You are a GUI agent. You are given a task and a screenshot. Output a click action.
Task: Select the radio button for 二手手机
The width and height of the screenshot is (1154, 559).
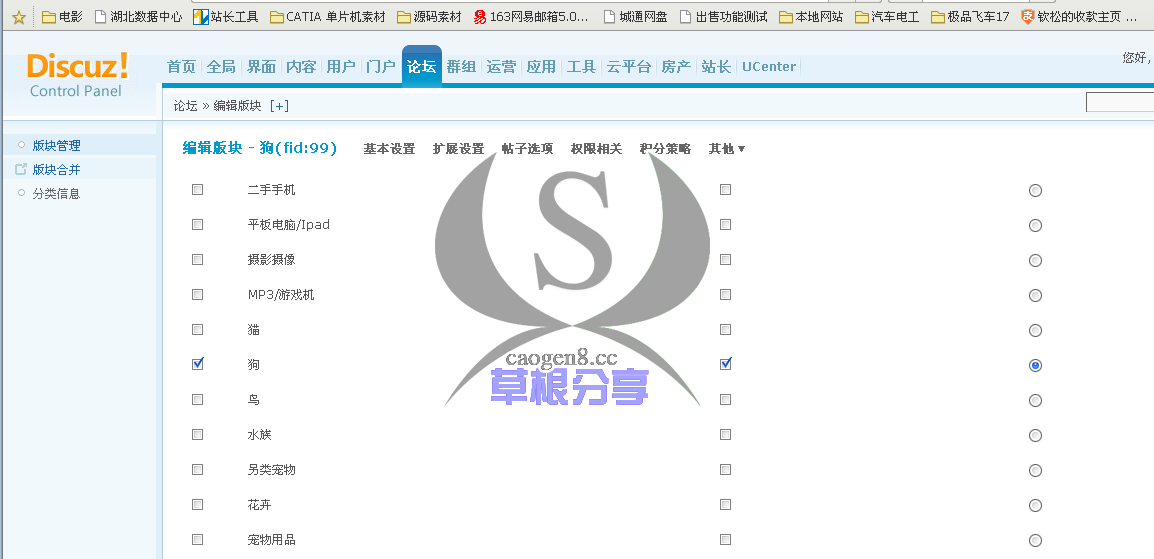[x=1036, y=191]
